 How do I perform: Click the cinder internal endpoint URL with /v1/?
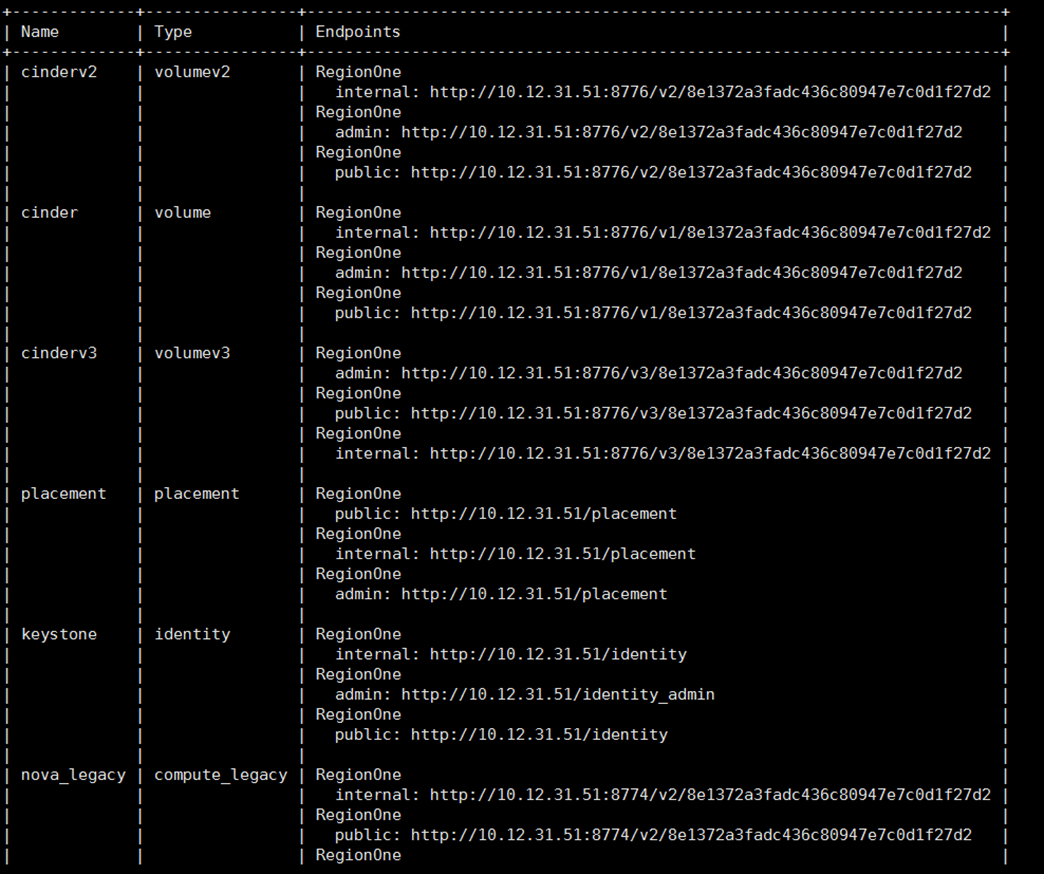click(x=710, y=232)
